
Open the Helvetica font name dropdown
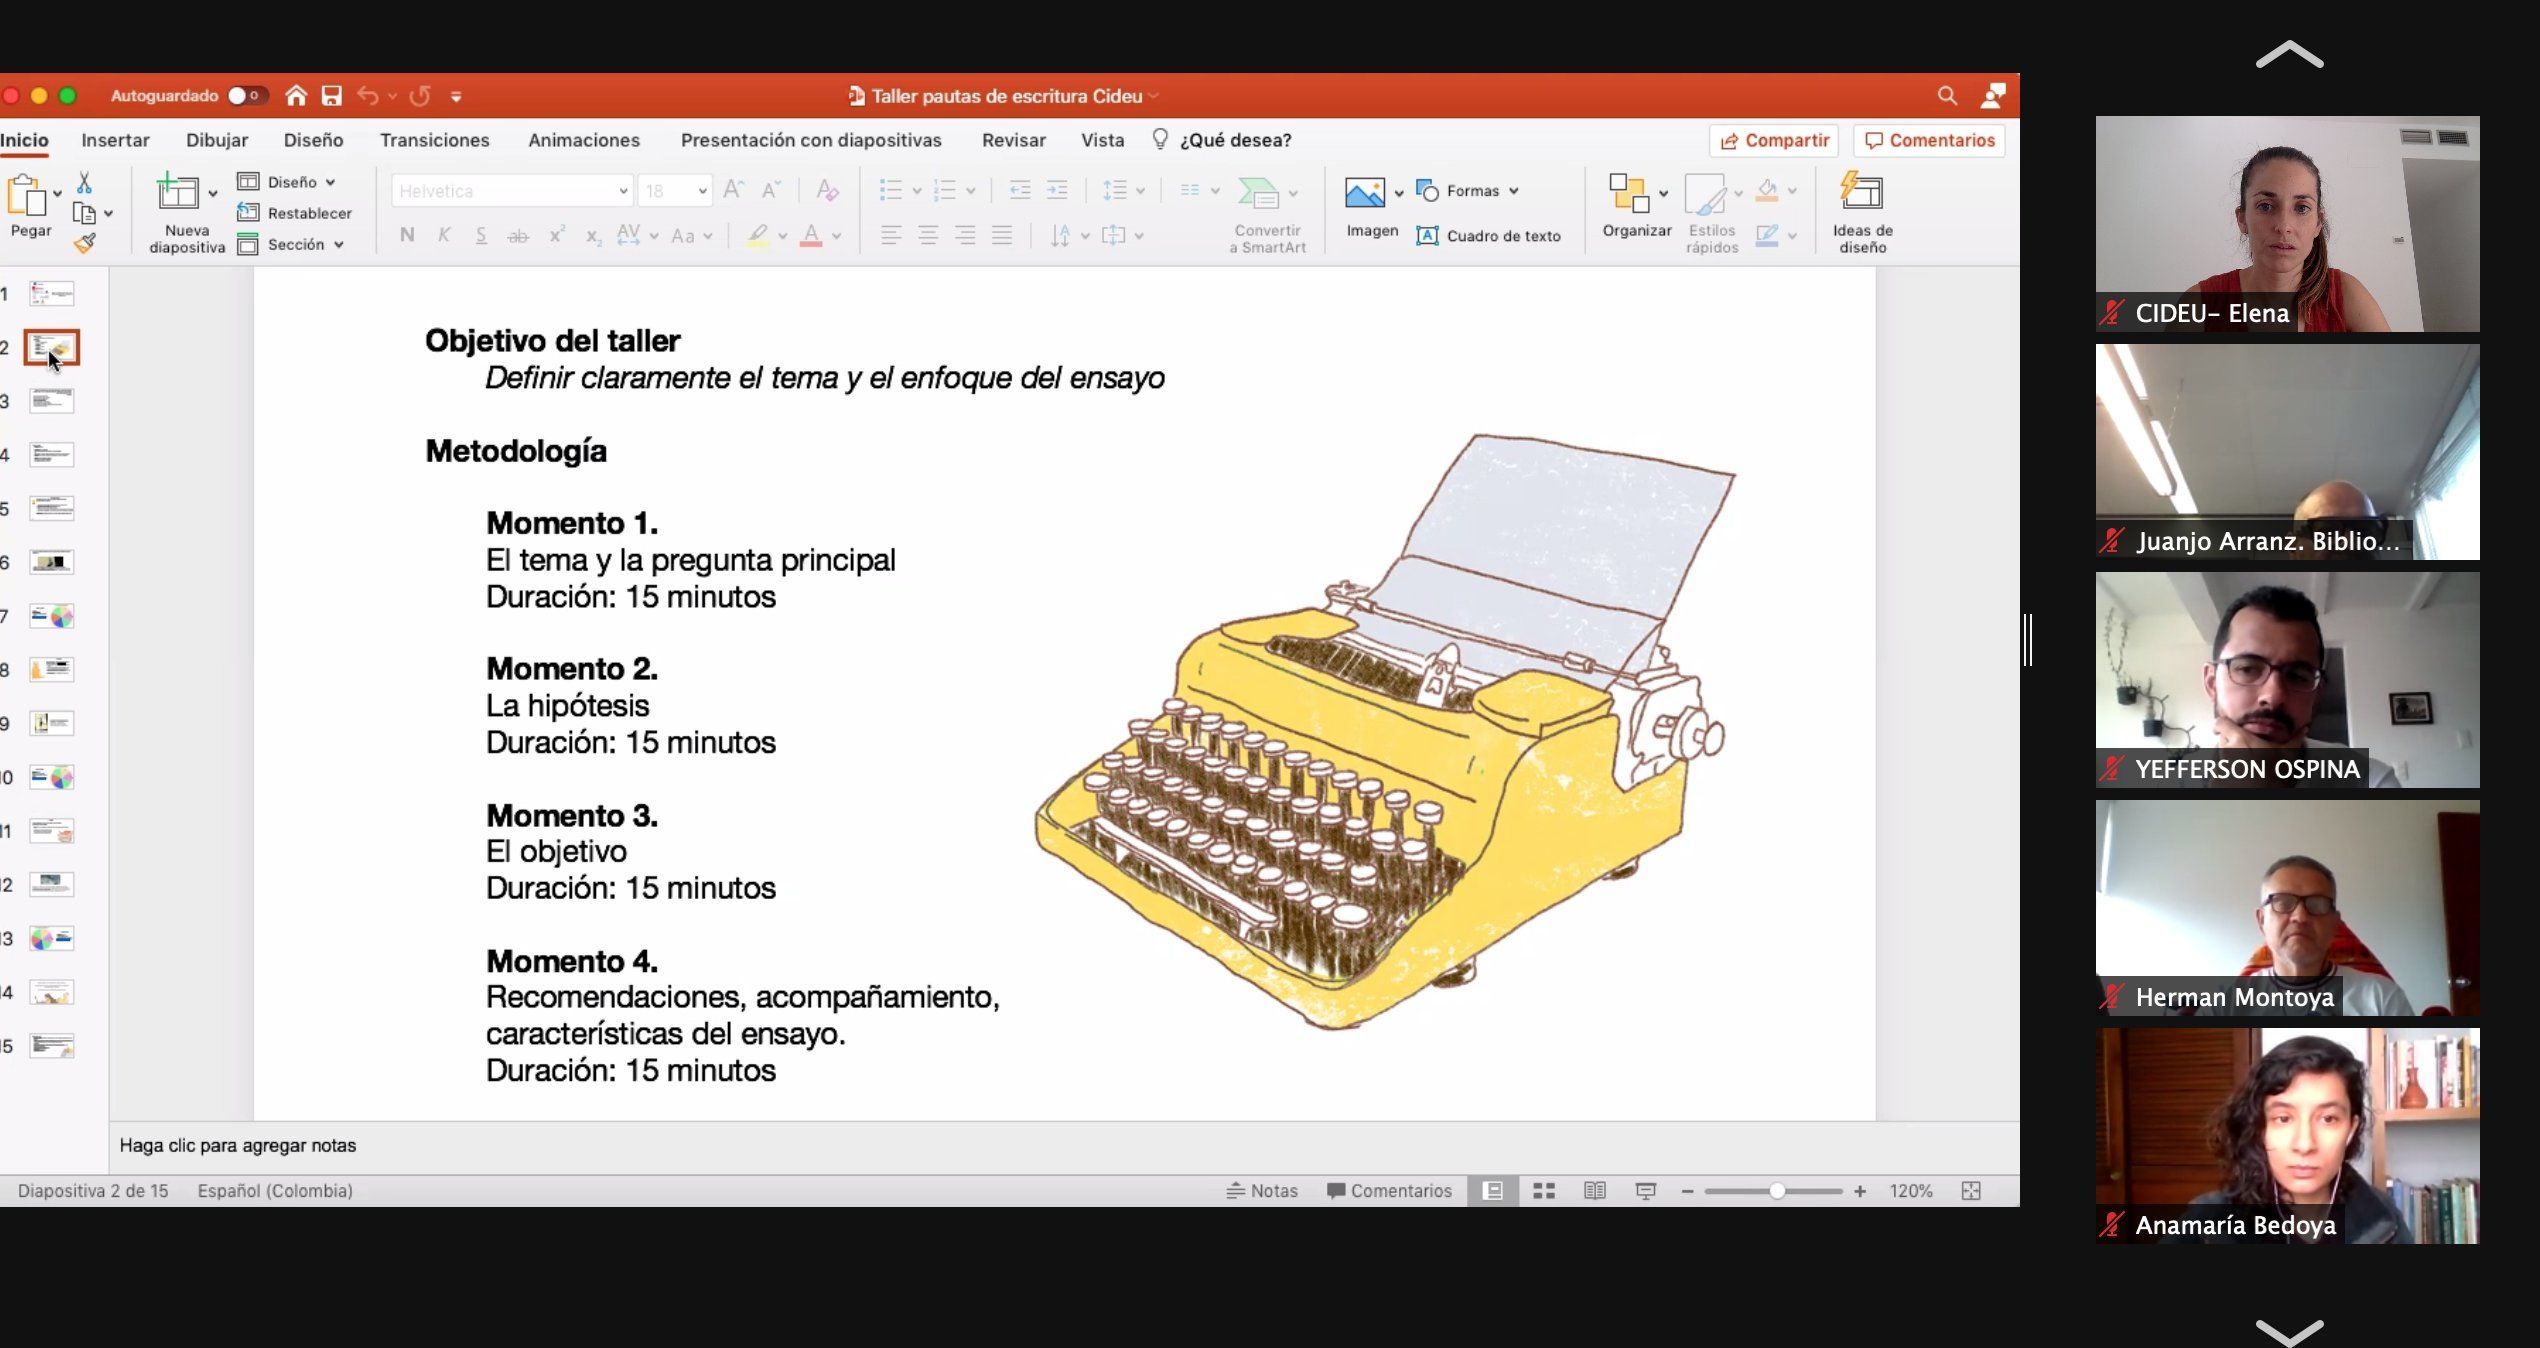(x=622, y=191)
